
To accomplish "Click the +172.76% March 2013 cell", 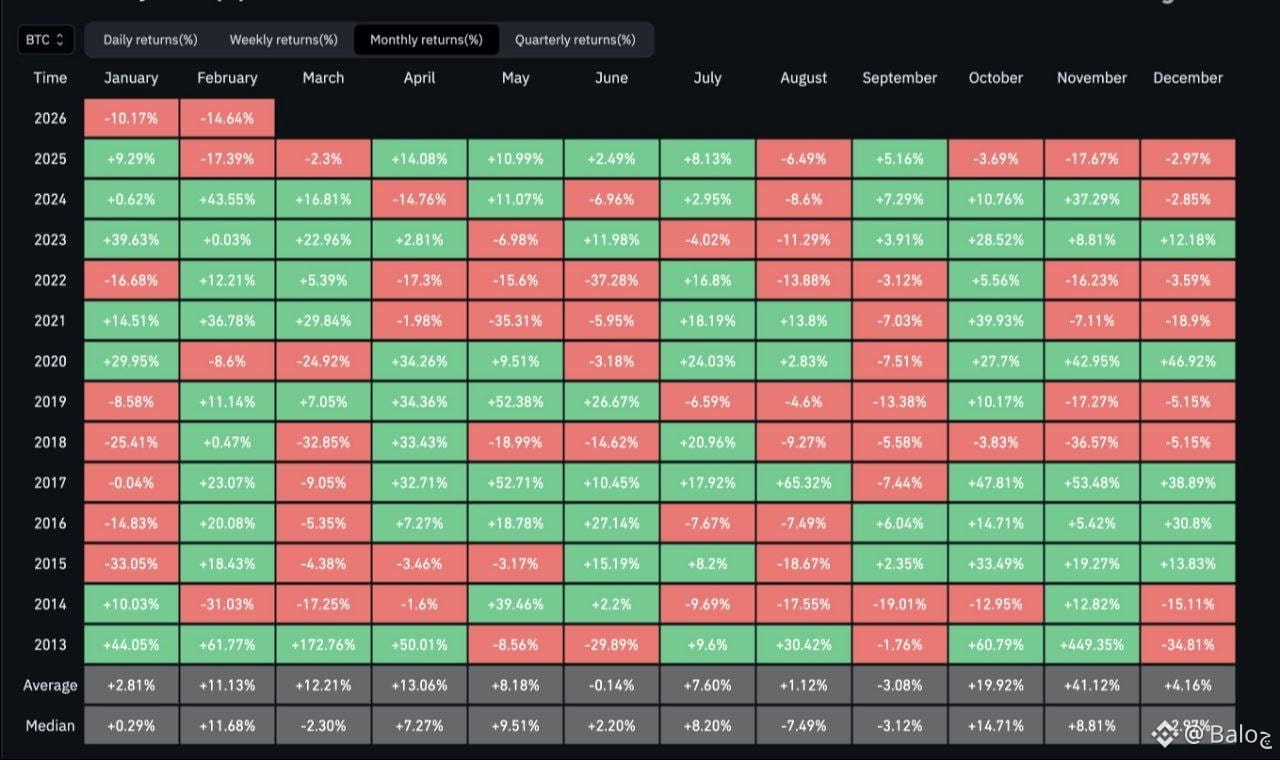I will coord(323,645).
